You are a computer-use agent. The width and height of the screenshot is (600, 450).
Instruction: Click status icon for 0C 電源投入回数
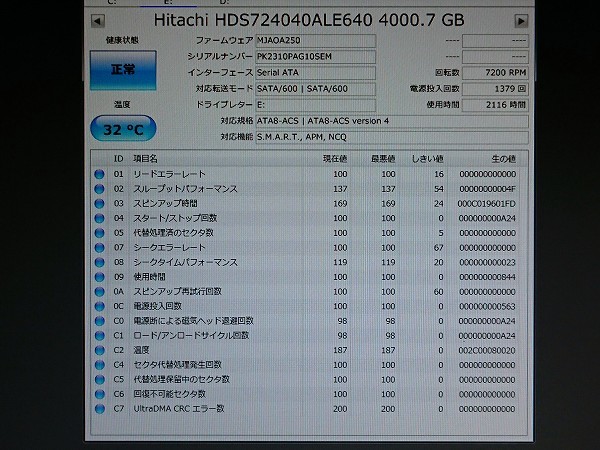click(99, 307)
